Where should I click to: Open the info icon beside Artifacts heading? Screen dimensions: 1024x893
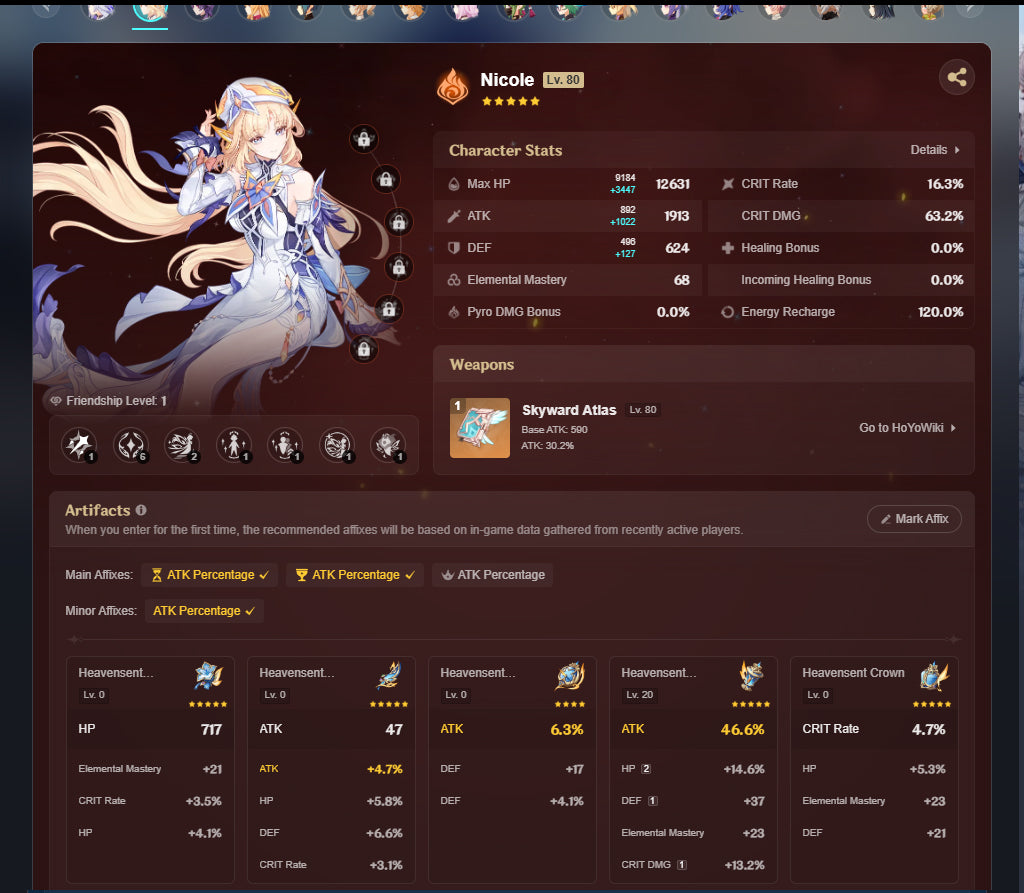pyautogui.click(x=141, y=510)
